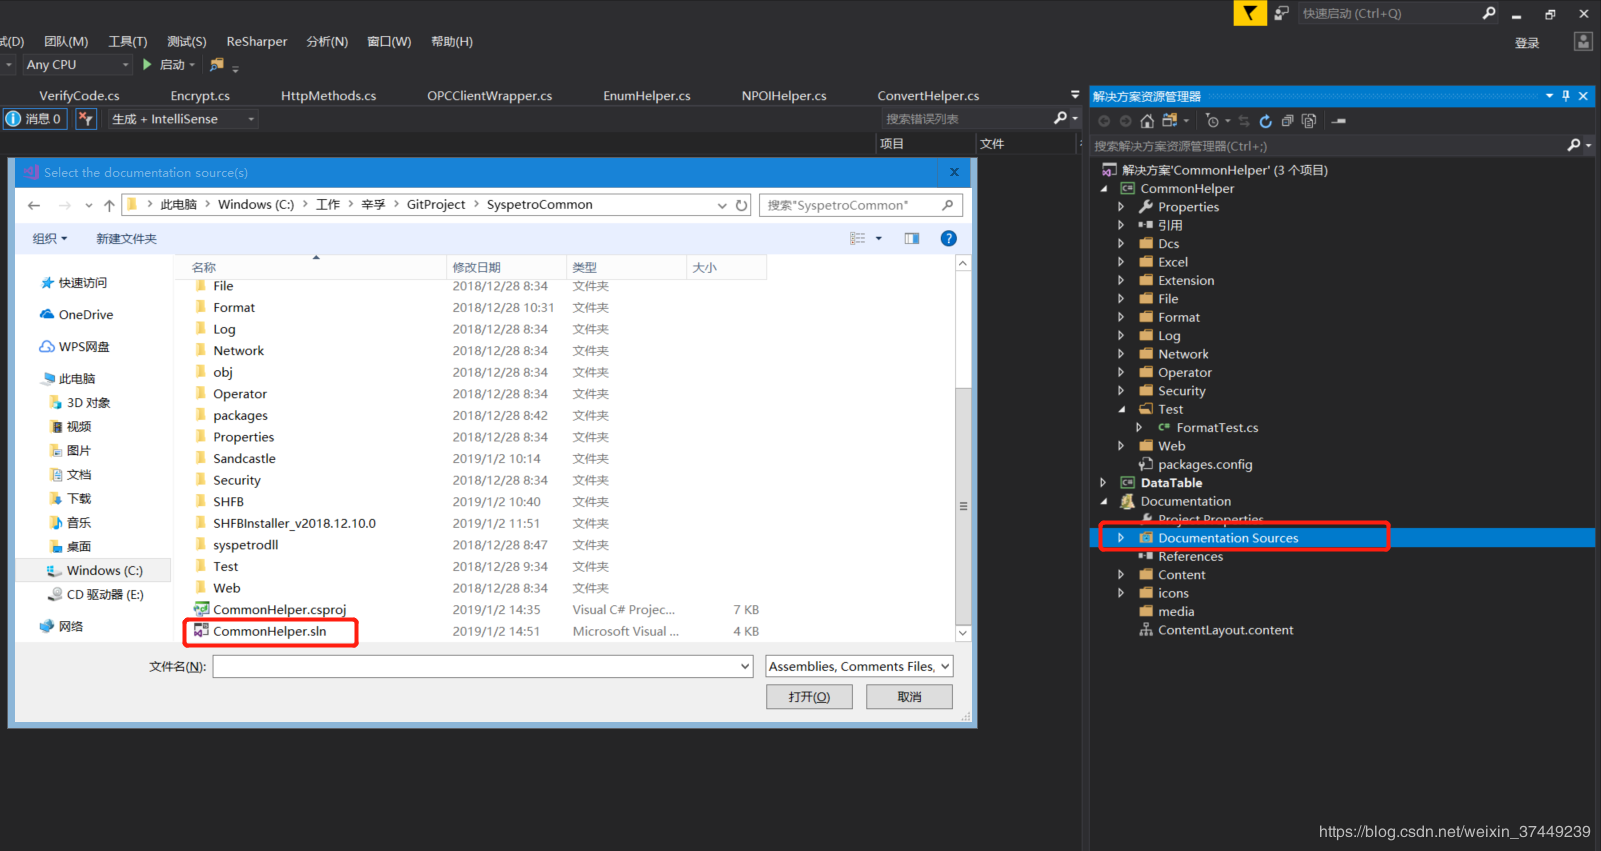This screenshot has height=851, width=1601.
Task: Click search magnifier in Solution Explorer search box
Action: (x=1574, y=145)
